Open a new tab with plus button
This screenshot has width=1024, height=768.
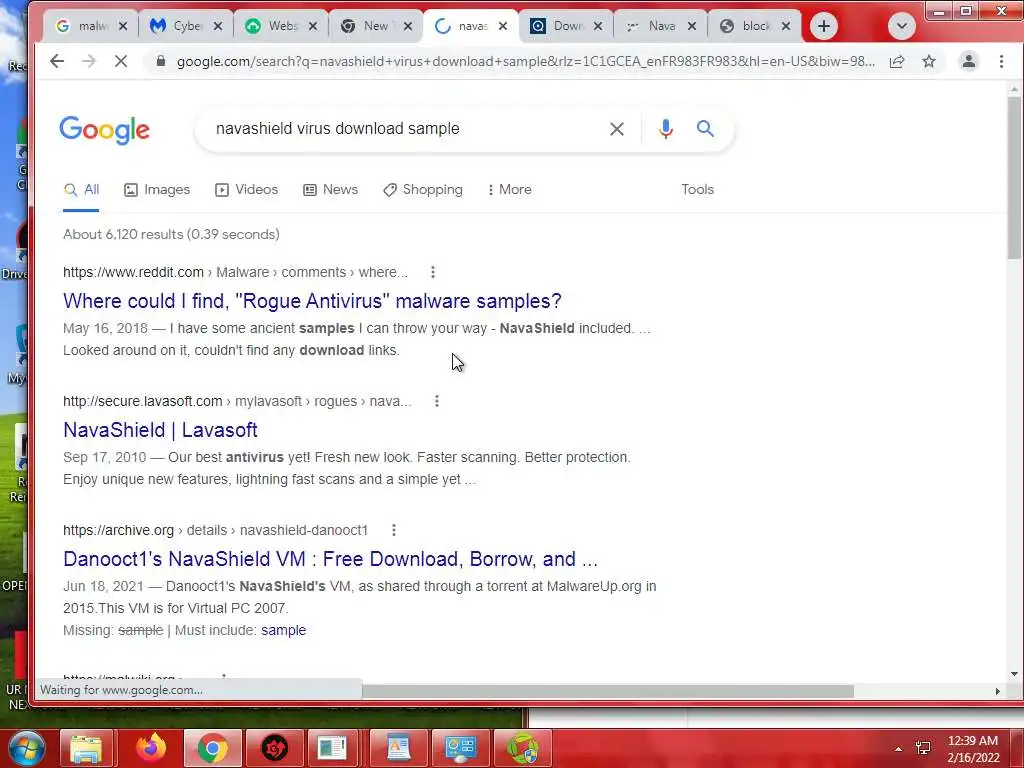coord(824,26)
